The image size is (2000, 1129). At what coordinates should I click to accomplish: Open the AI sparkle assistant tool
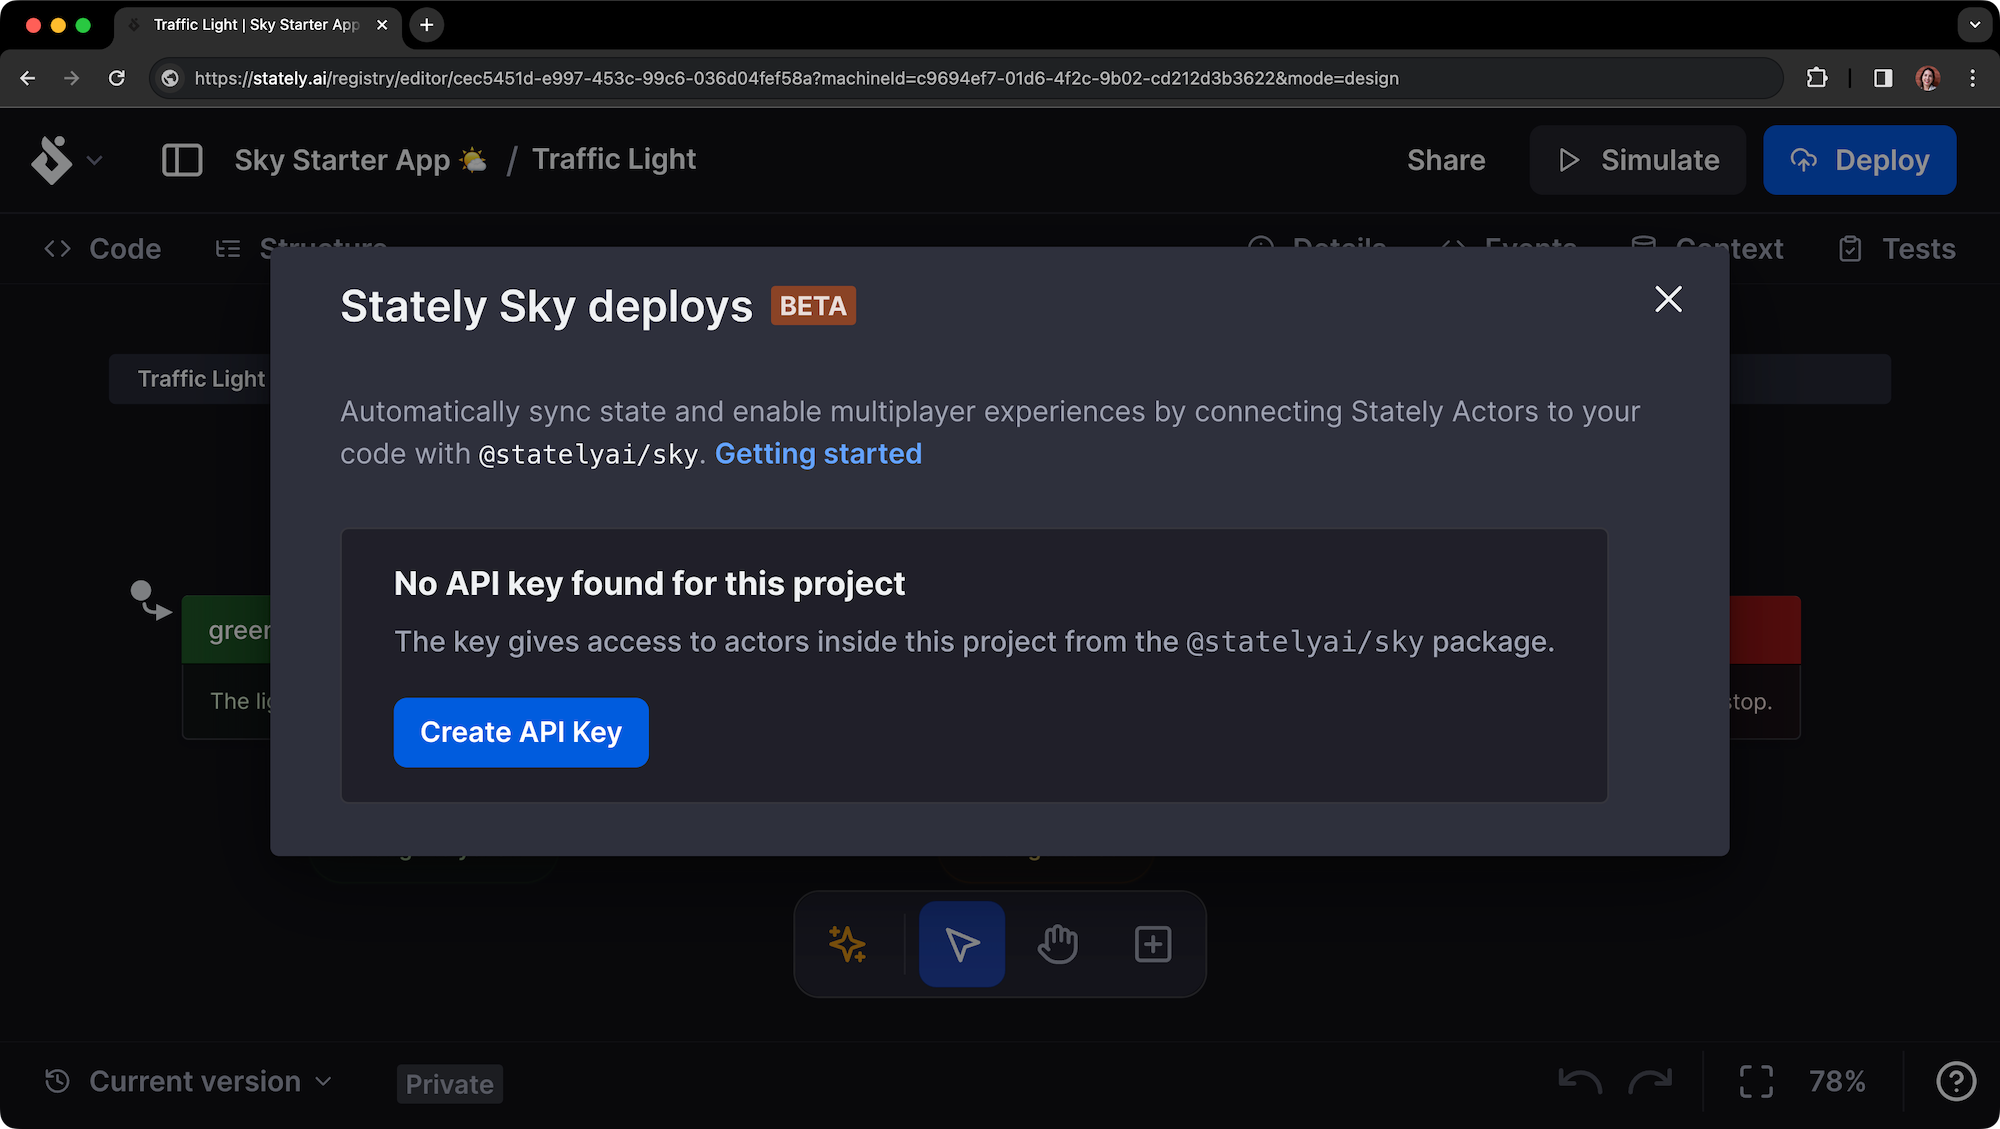[x=847, y=943]
